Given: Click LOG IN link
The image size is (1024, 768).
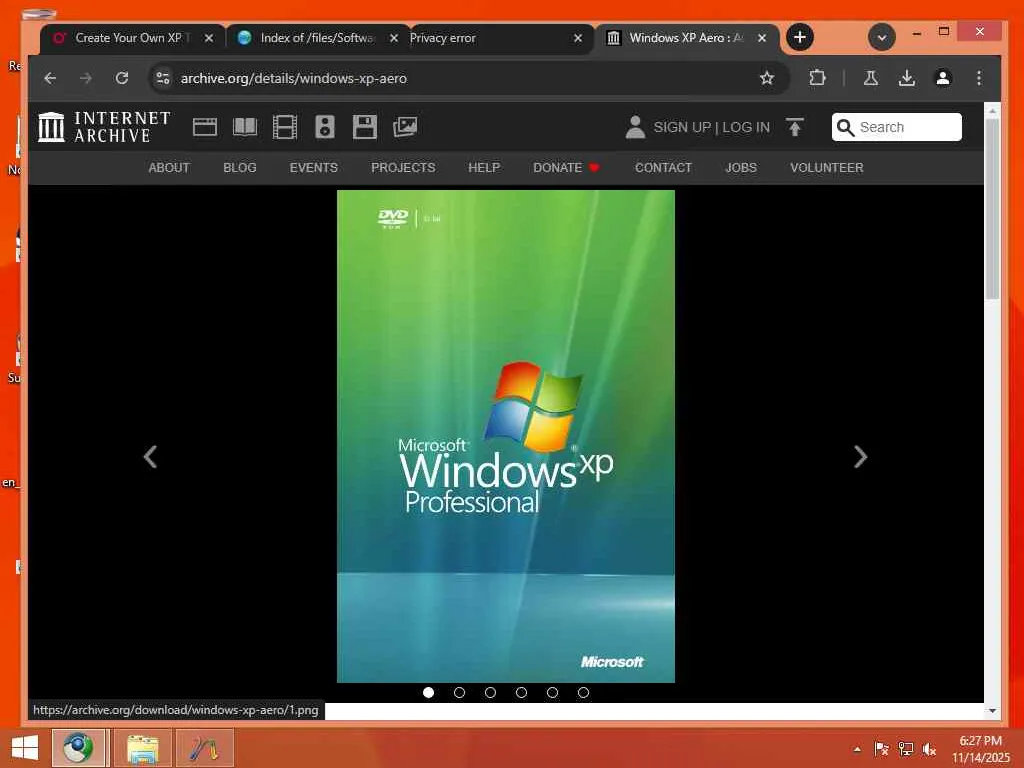Looking at the screenshot, I should tap(746, 127).
